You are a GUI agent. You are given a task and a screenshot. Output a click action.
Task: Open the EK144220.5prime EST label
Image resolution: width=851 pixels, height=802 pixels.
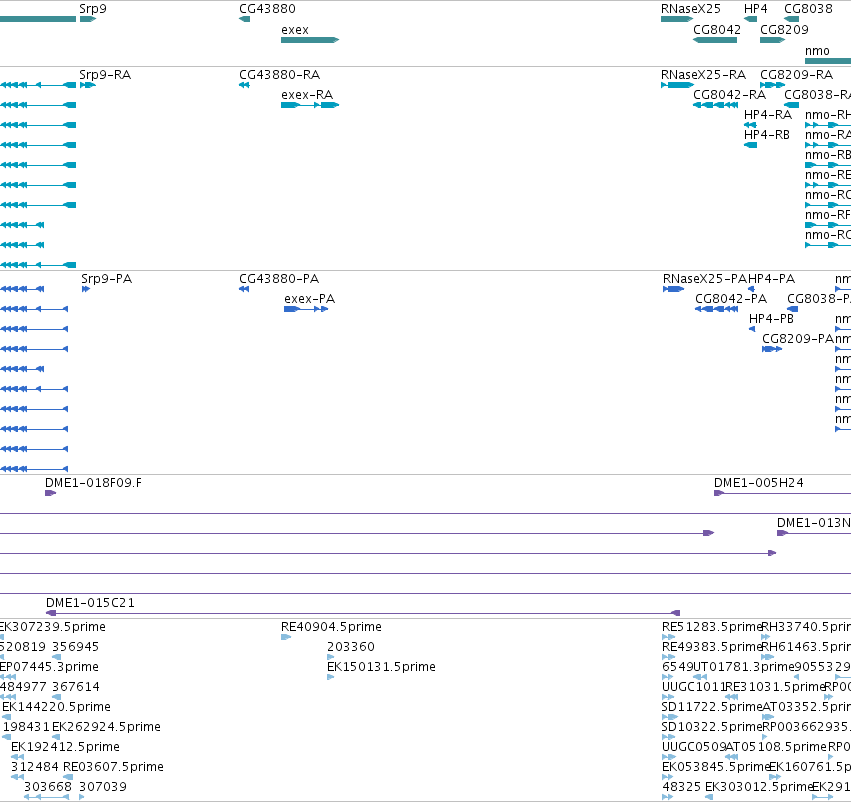(56, 706)
